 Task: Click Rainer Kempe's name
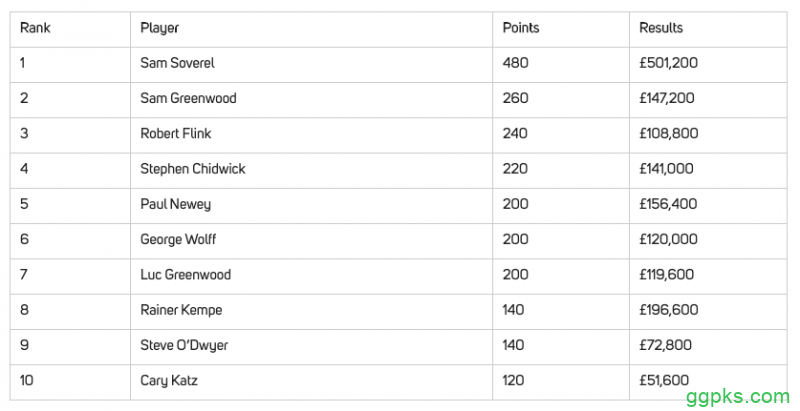181,310
